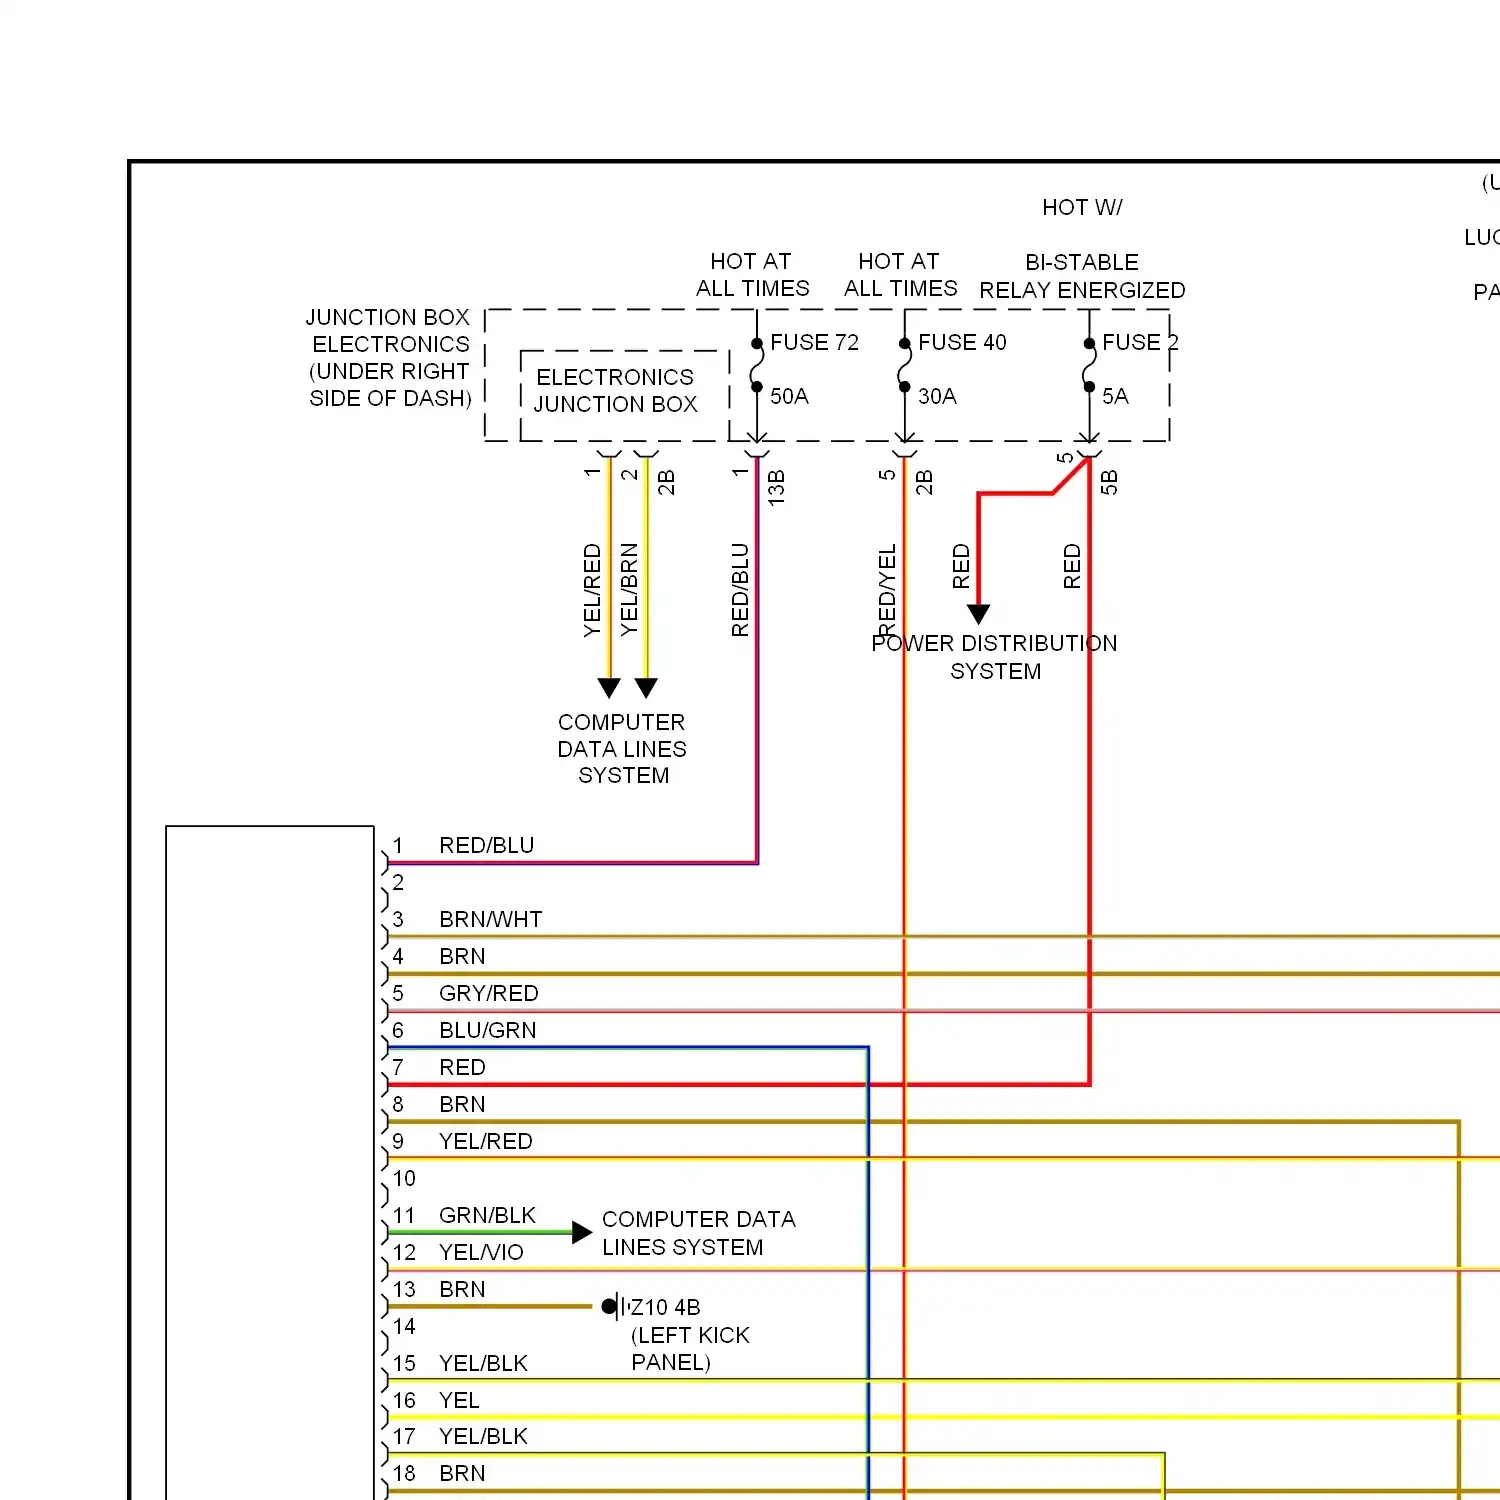Select the 30A fuse rating text

click(937, 396)
